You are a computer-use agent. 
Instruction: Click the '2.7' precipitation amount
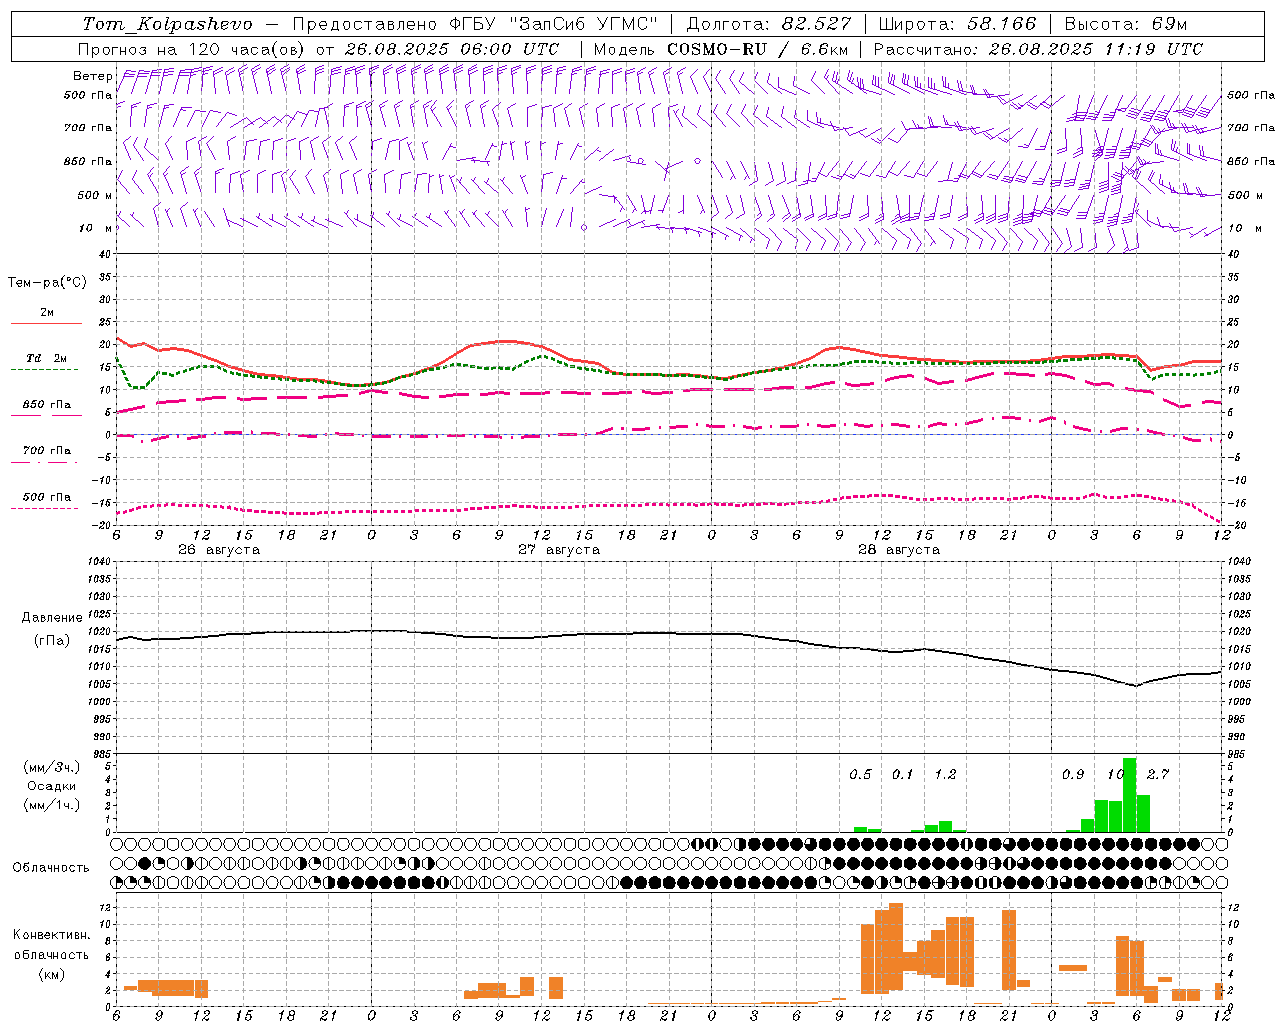coord(1158,775)
